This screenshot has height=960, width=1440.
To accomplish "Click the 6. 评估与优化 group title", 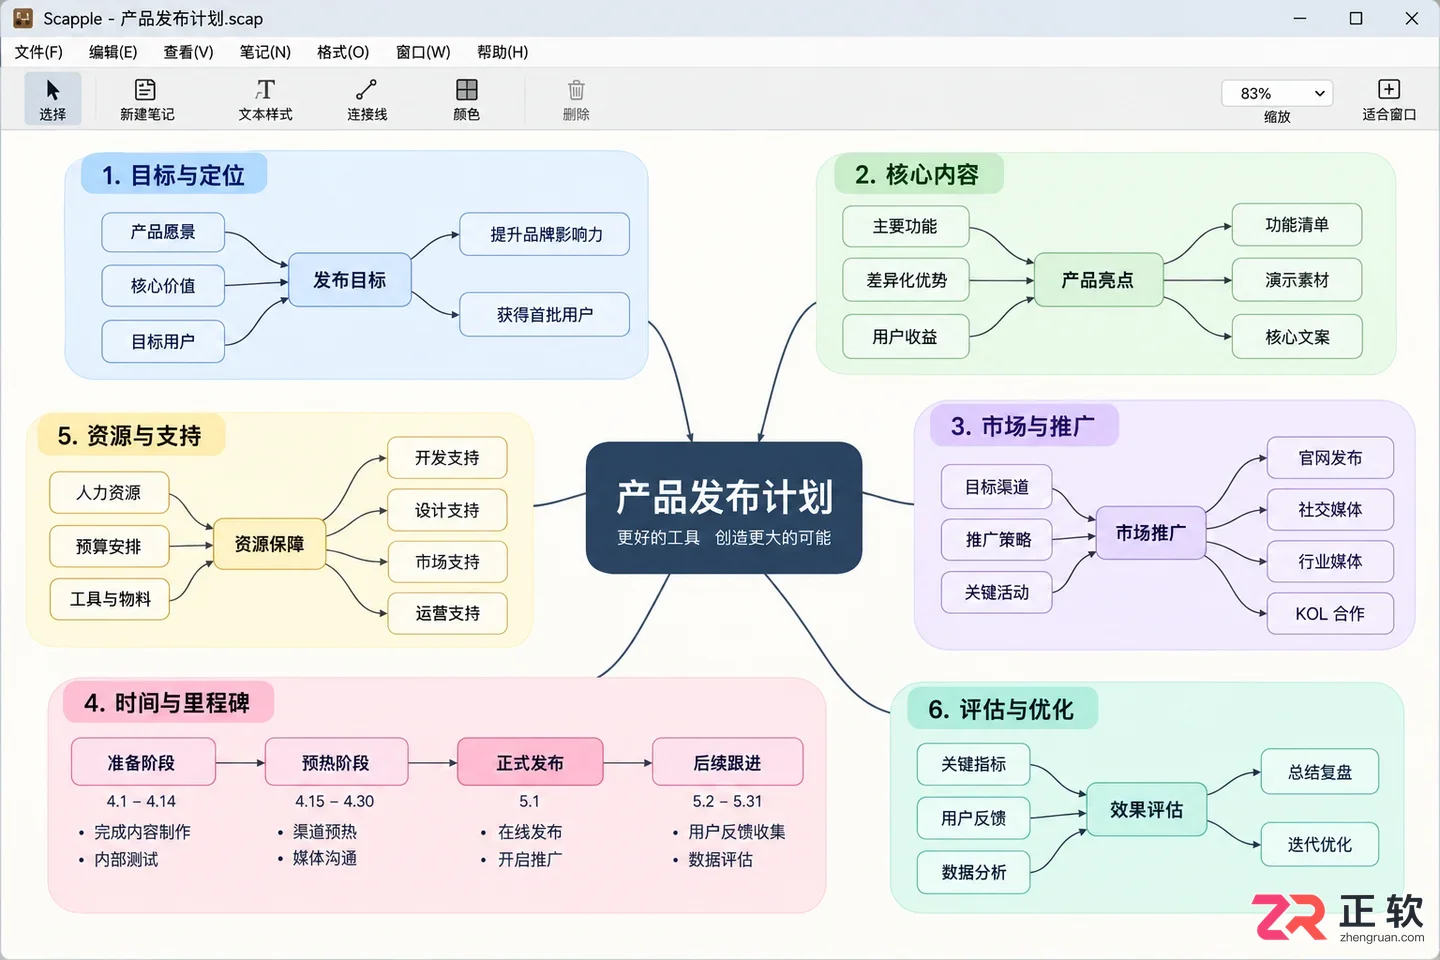I will [x=1001, y=709].
